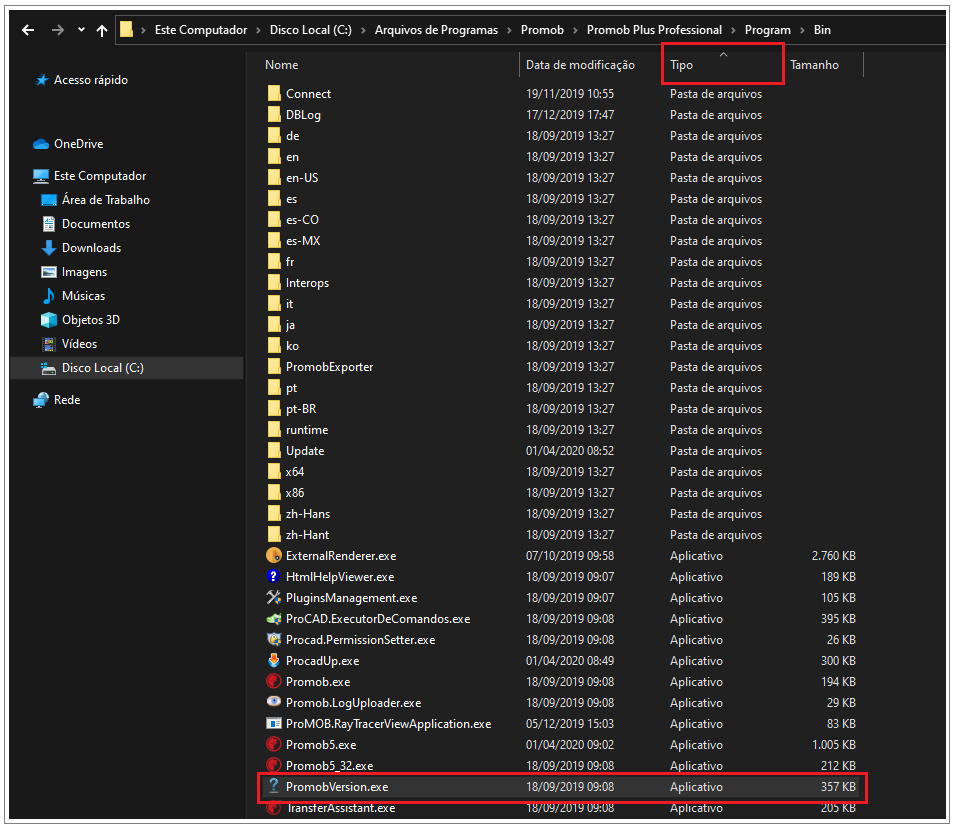Open Program breadcrumb segment
The image size is (955, 830).
(767, 30)
